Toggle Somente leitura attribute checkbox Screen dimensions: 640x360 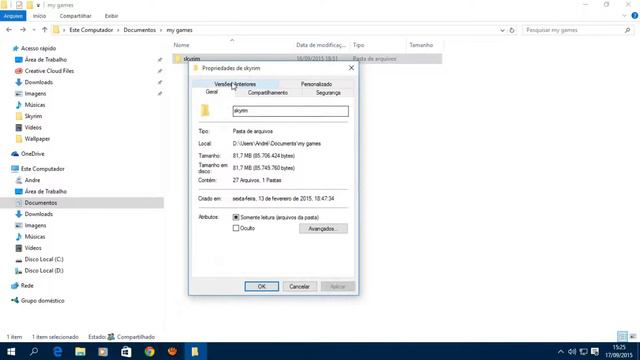(x=236, y=218)
